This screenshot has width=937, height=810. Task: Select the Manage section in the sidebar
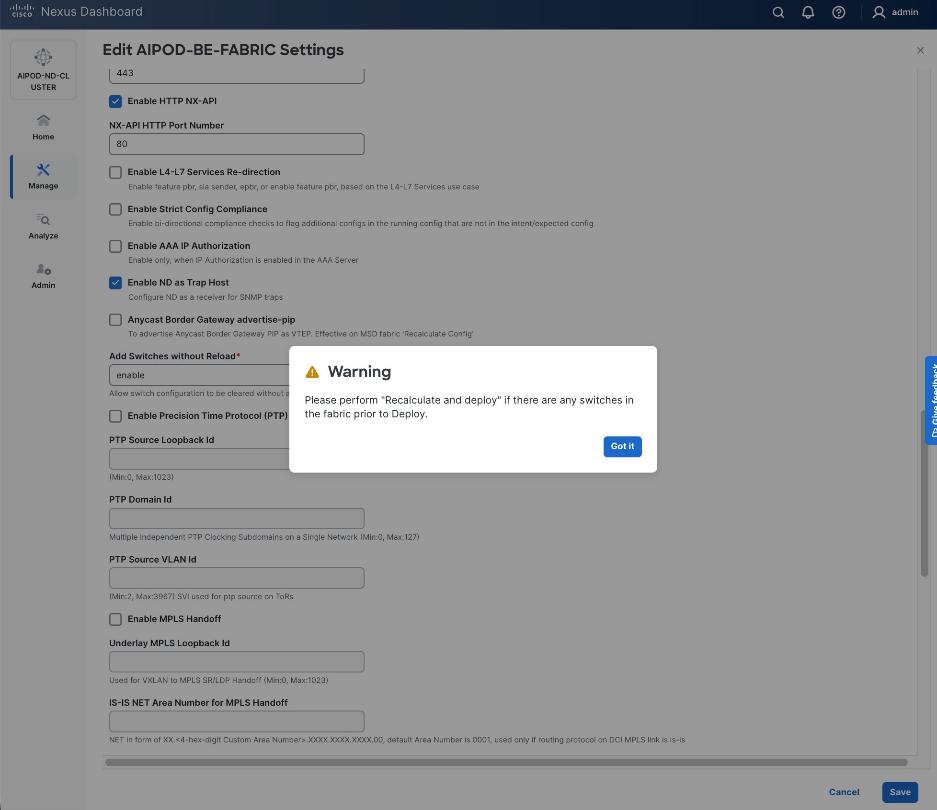click(43, 177)
